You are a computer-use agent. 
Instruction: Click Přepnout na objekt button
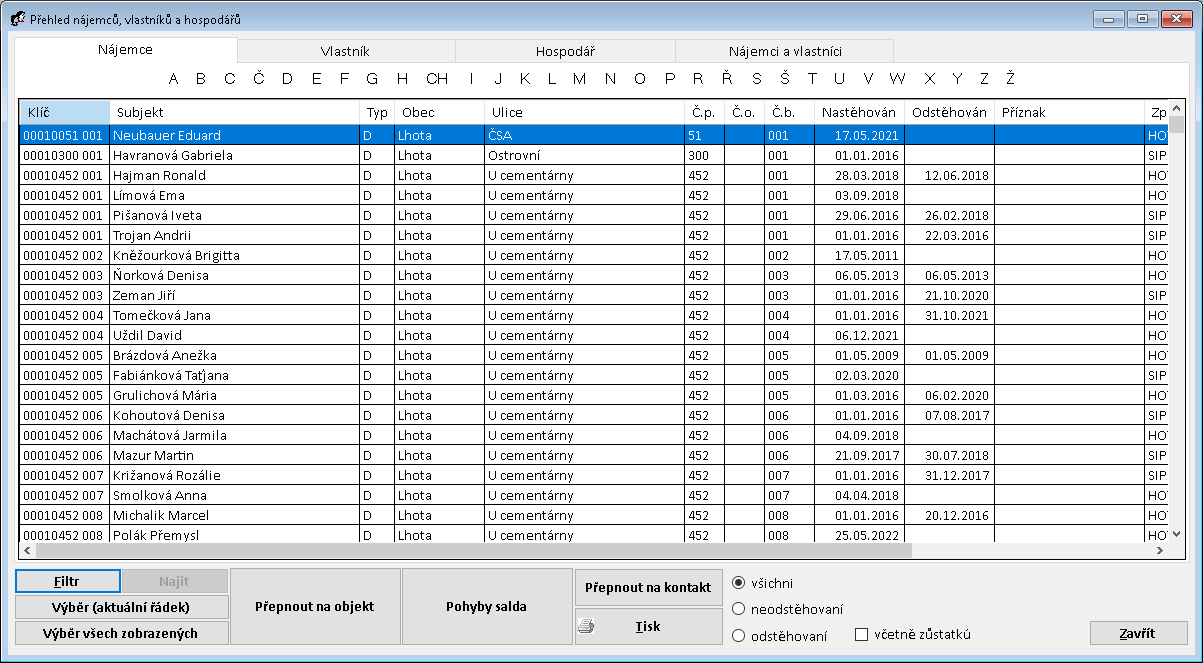point(315,606)
